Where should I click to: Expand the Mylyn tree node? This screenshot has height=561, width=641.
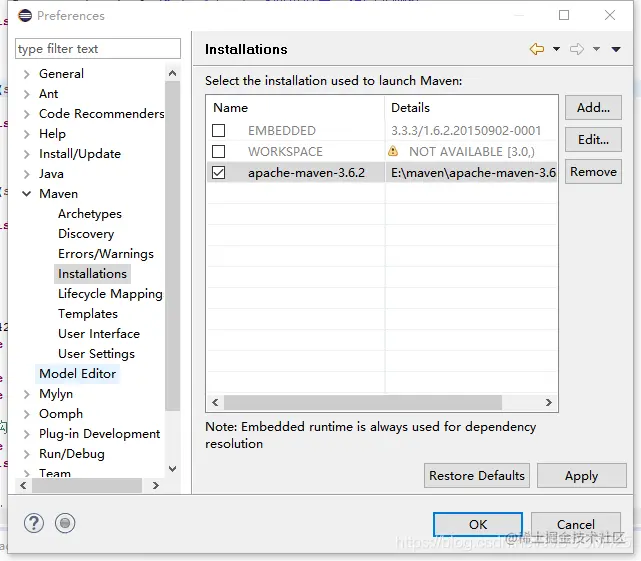click(27, 394)
